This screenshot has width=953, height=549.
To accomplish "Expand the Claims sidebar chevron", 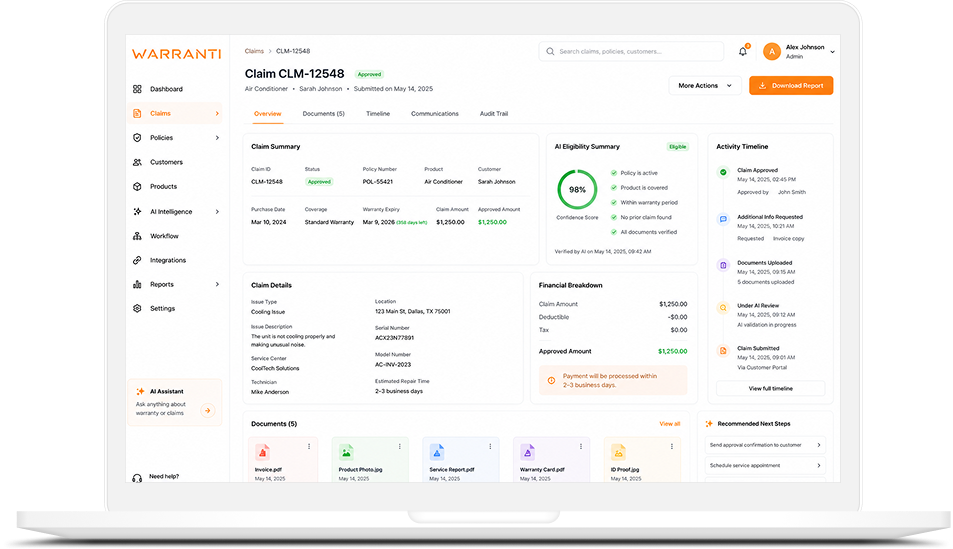I will (217, 114).
